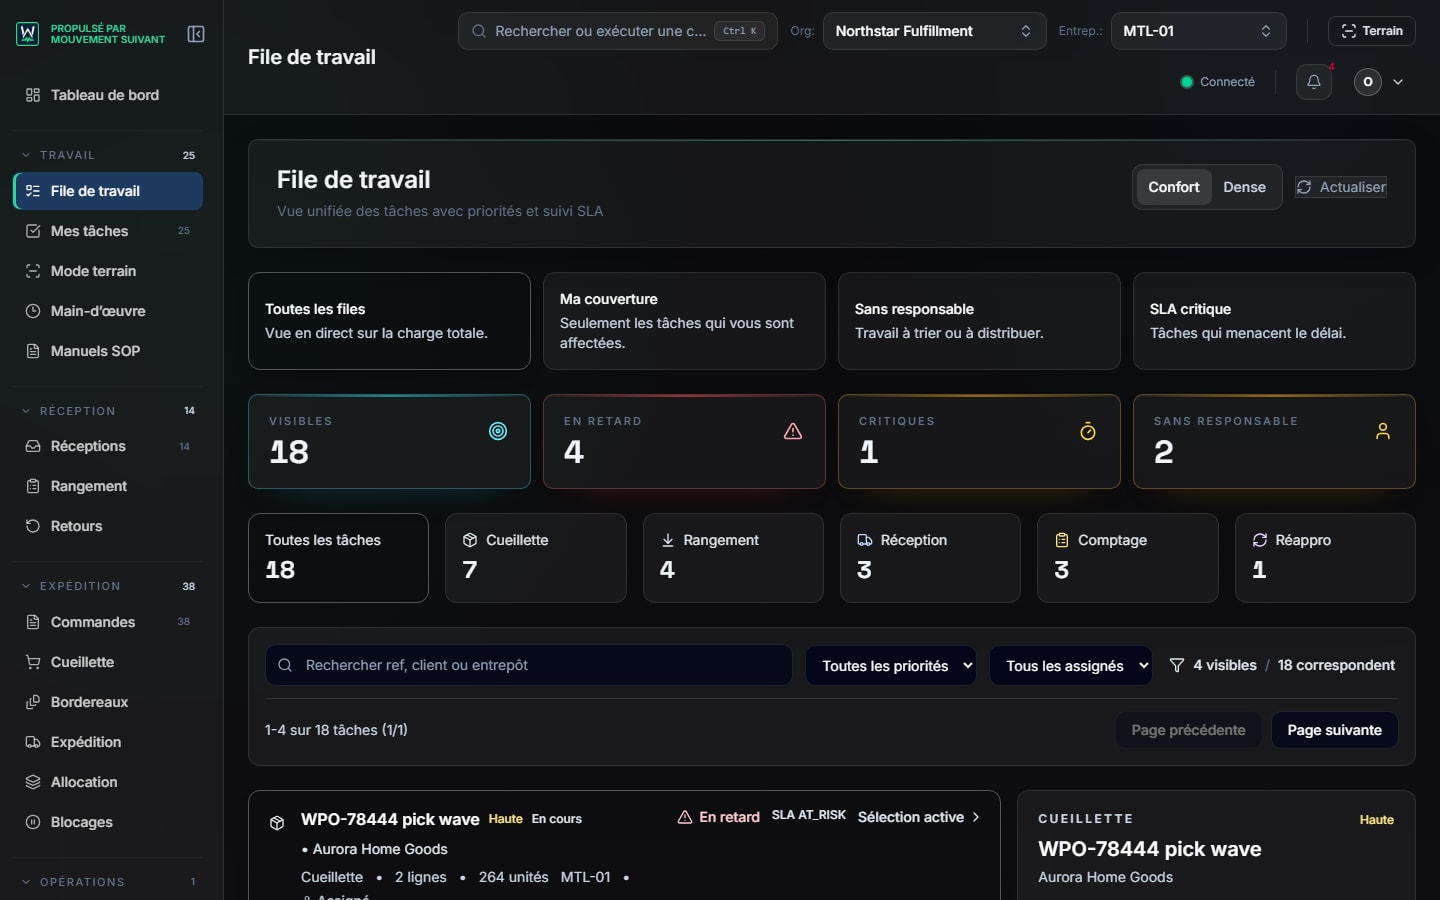Select the SLA critique view
Screen dimensions: 1440x900
tap(1274, 321)
